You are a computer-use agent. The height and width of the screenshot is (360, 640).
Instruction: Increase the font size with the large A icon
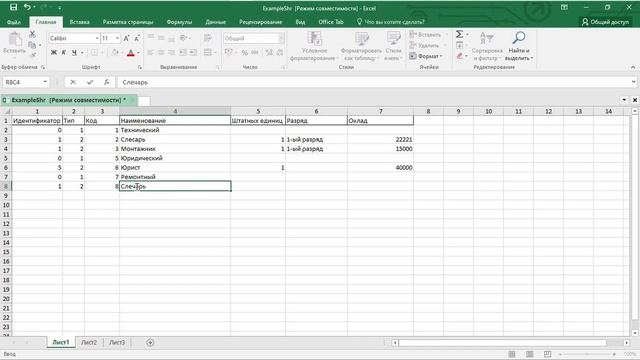[127, 38]
